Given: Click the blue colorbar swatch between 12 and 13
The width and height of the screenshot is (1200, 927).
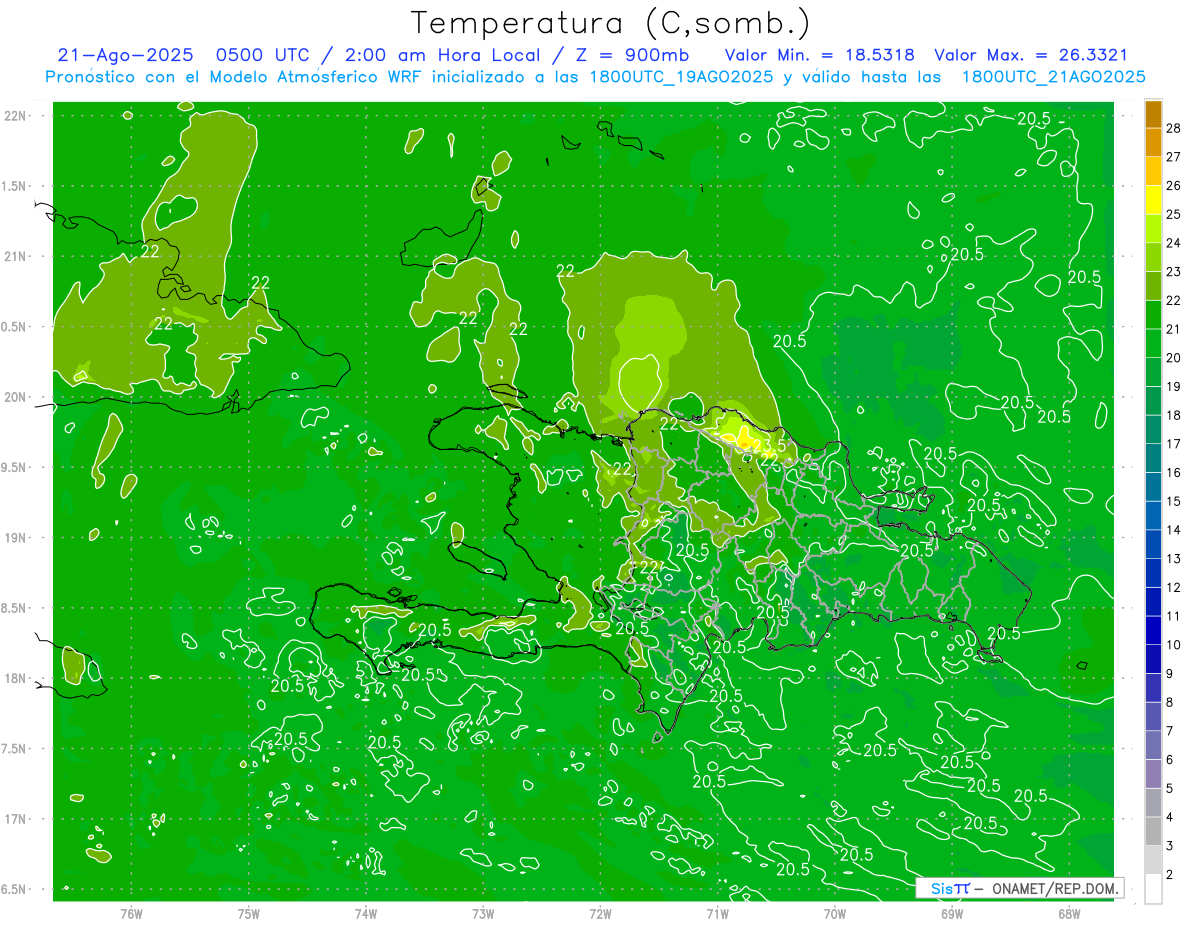Looking at the screenshot, I should [1153, 573].
